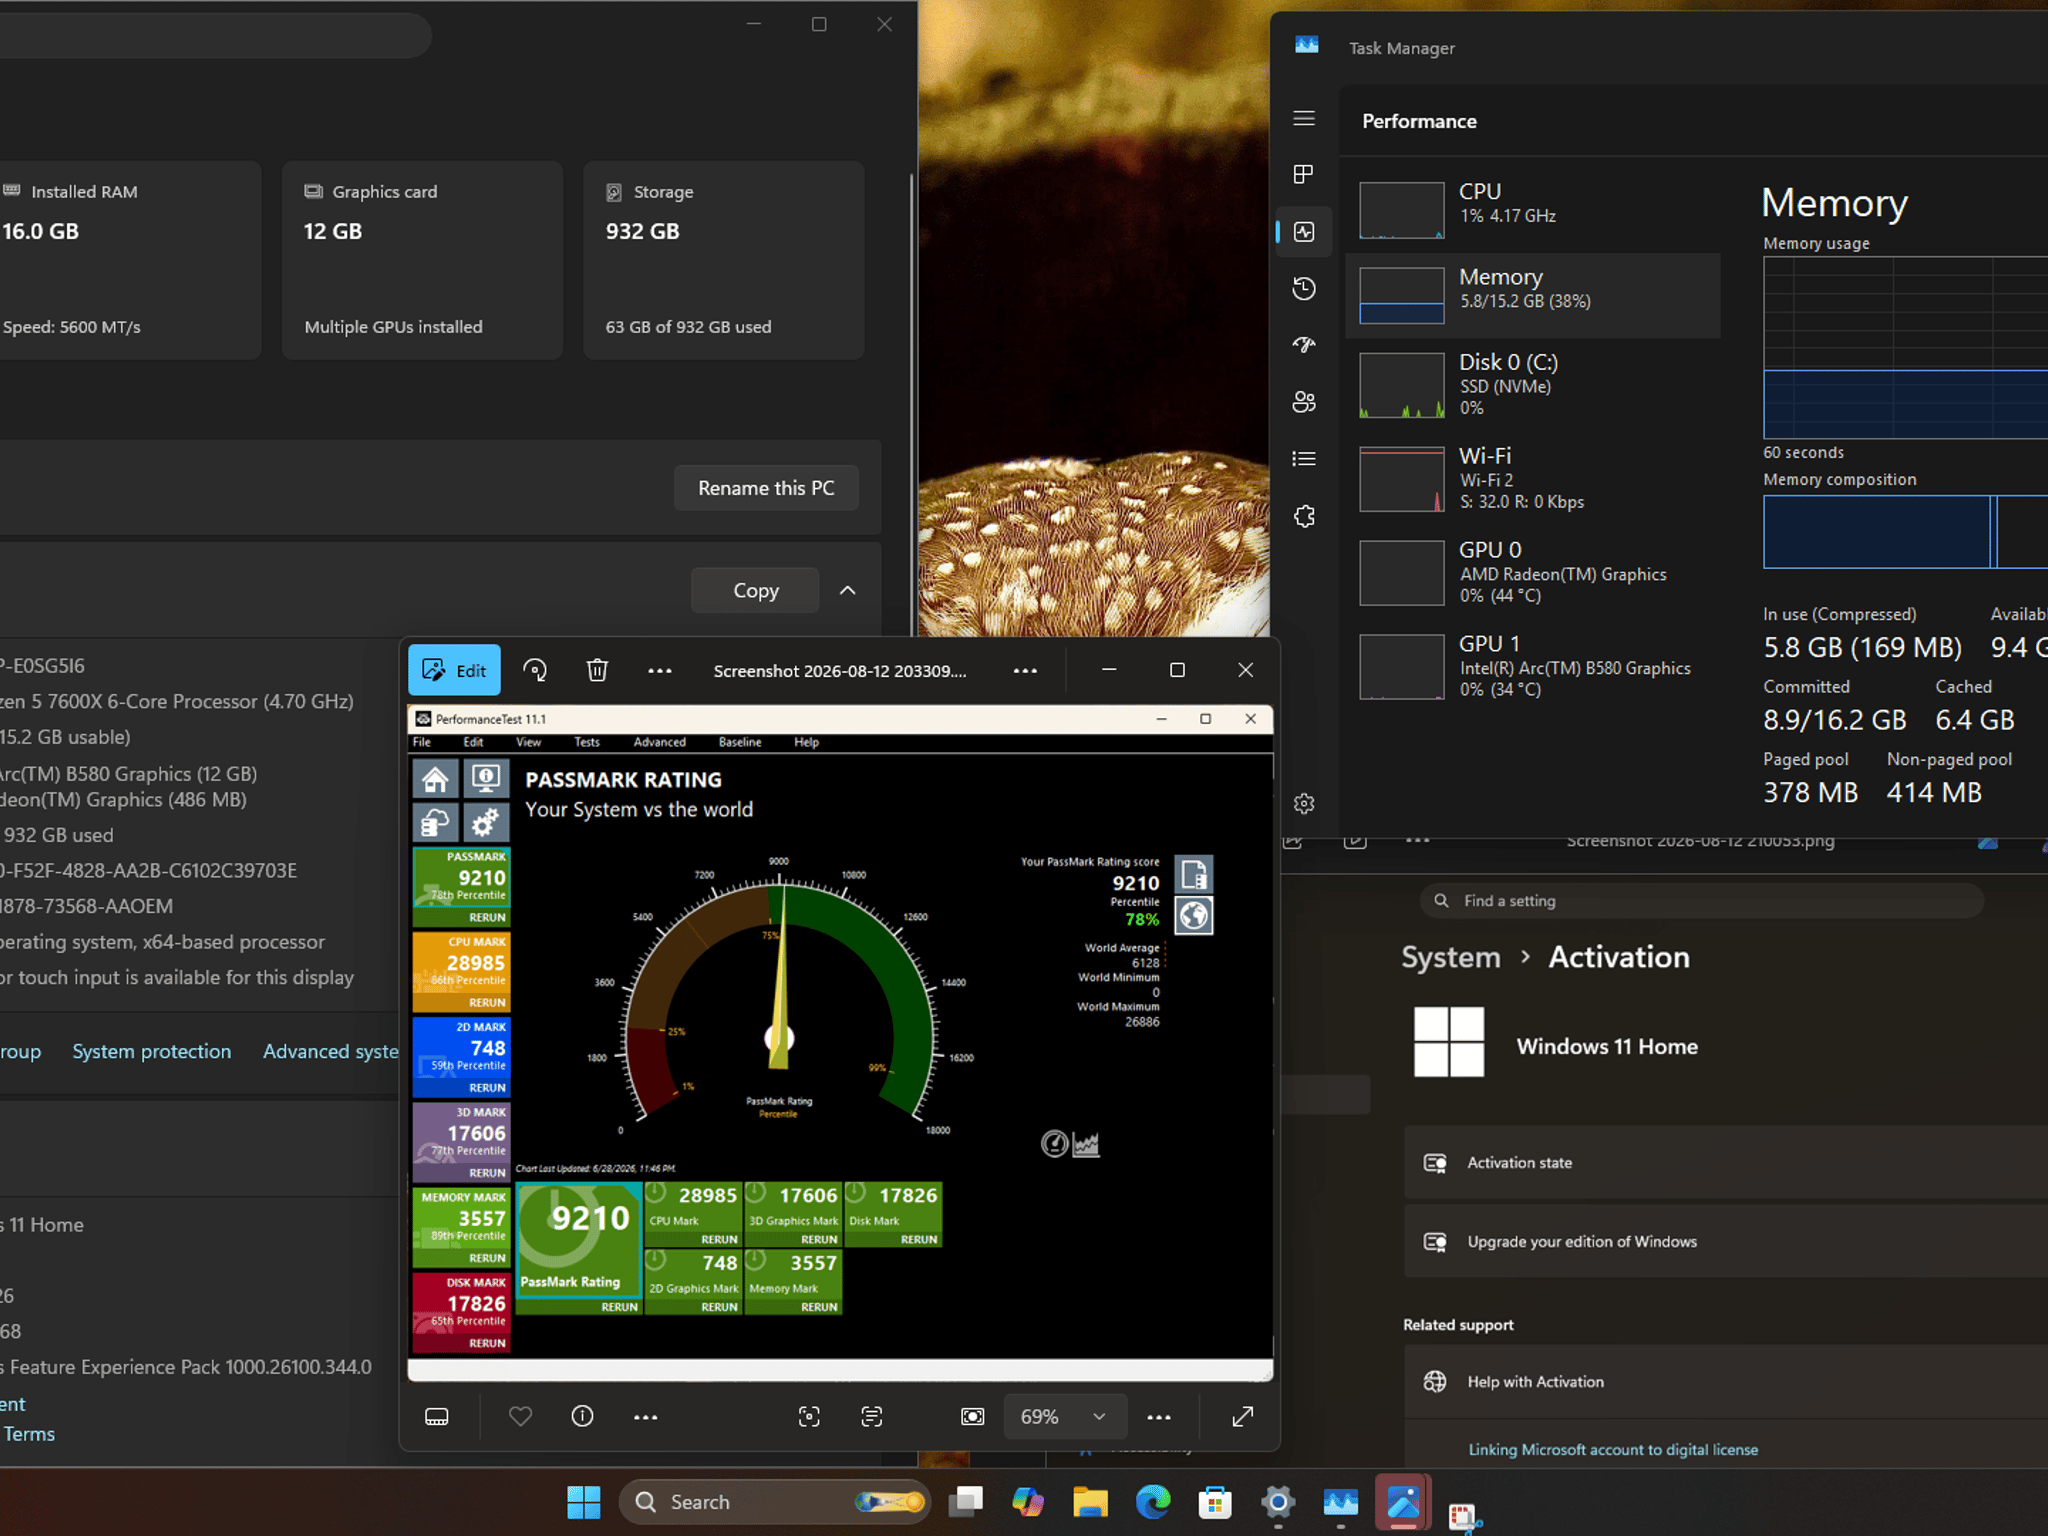
Task: Open Users page in Task Manager sidebar
Action: pos(1304,402)
